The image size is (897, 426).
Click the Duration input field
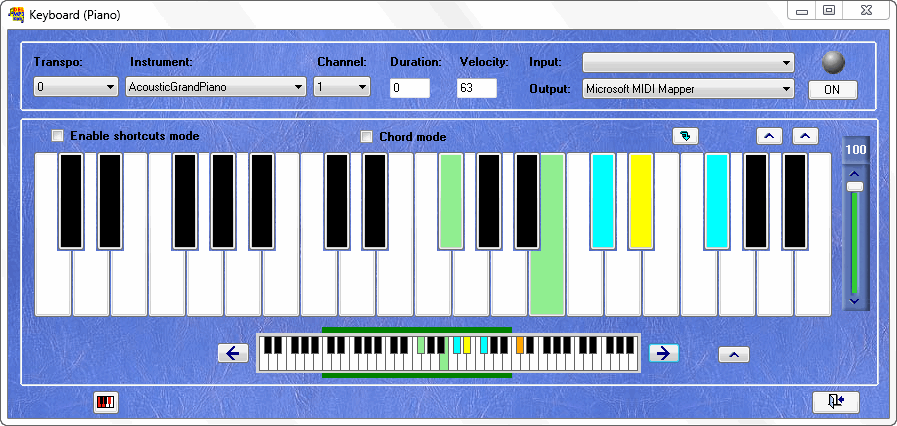[410, 89]
